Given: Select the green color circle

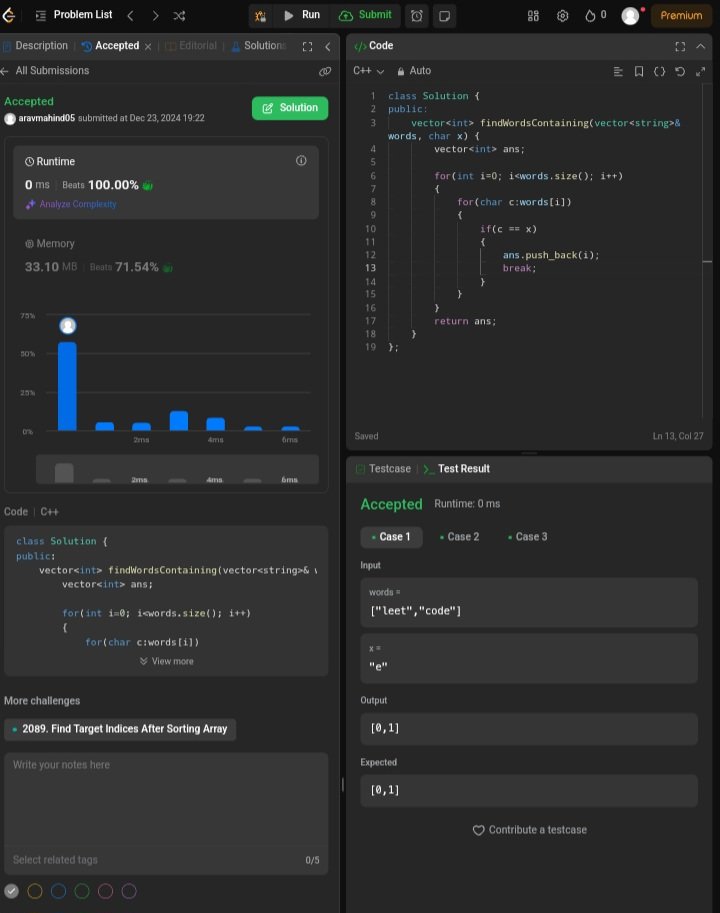Looking at the screenshot, I should point(82,891).
